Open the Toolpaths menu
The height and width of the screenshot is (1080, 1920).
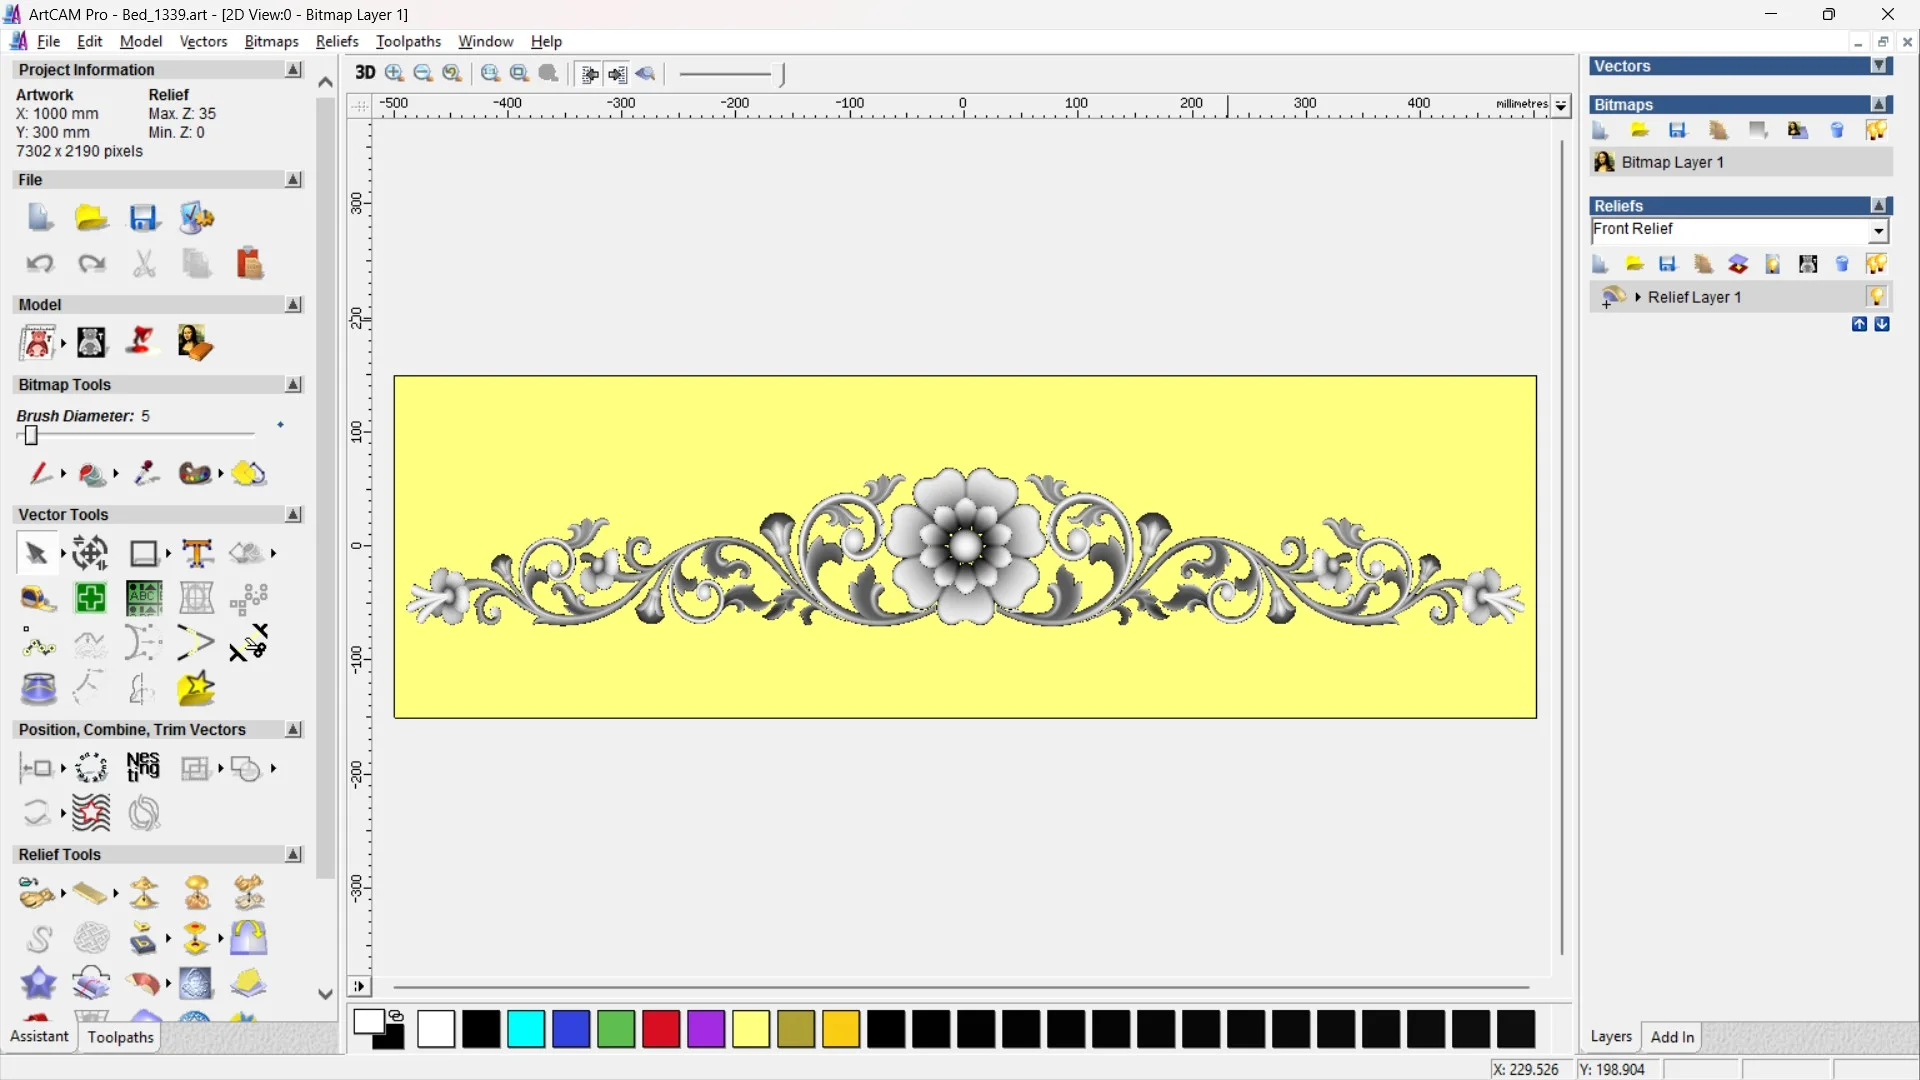(x=408, y=41)
